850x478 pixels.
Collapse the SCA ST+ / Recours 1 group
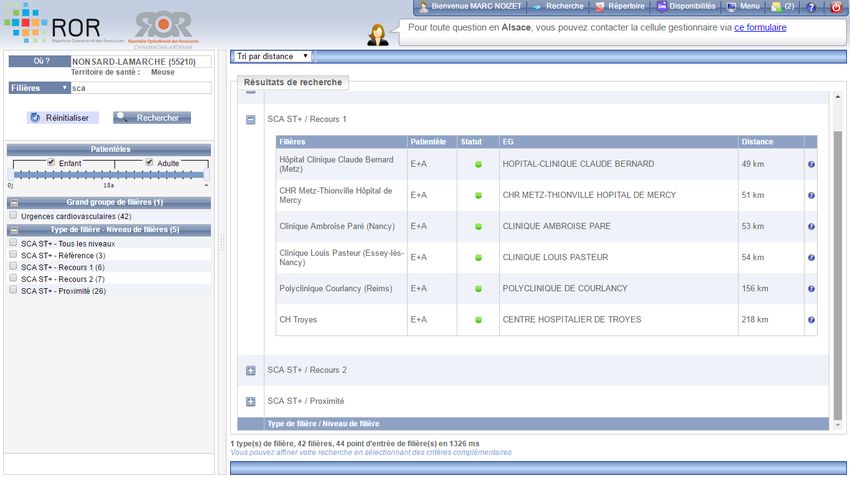(251, 119)
